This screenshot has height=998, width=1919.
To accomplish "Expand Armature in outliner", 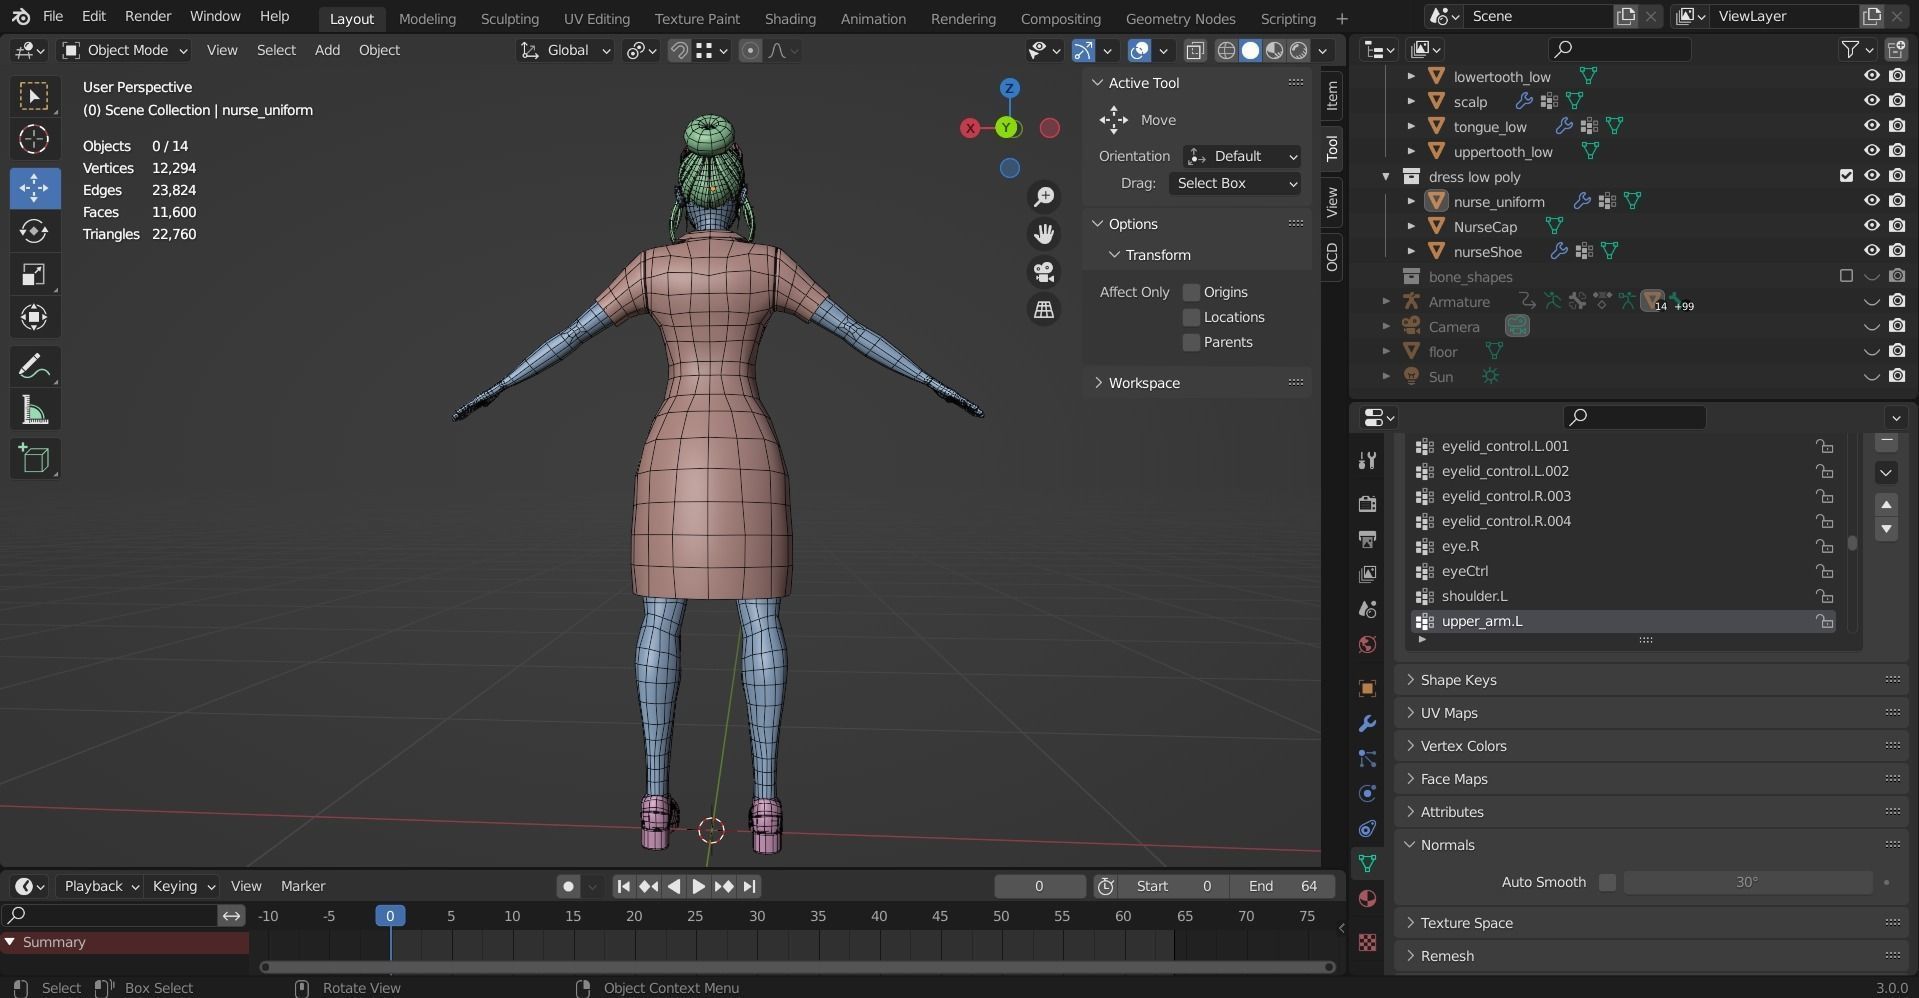I will tap(1386, 301).
